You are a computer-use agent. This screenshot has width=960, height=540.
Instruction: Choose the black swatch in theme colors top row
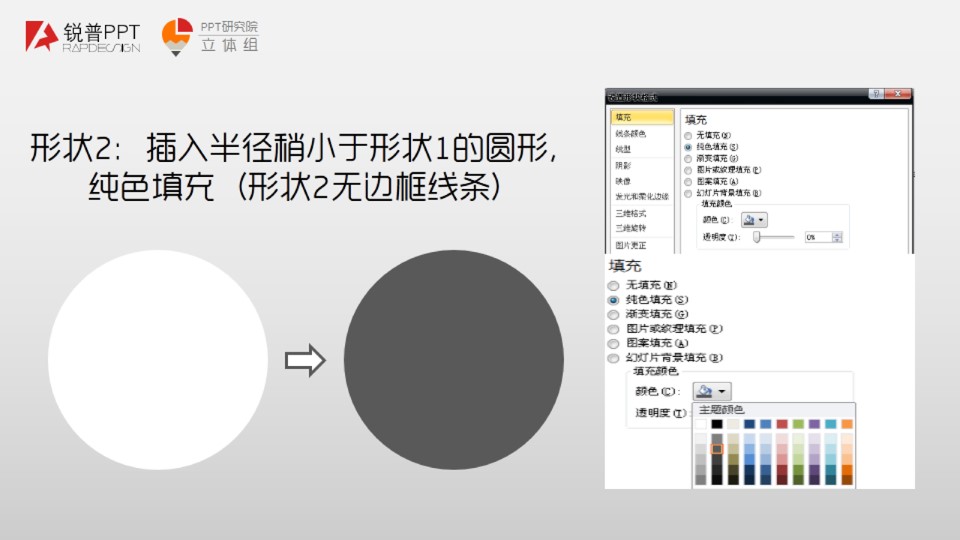click(x=717, y=424)
